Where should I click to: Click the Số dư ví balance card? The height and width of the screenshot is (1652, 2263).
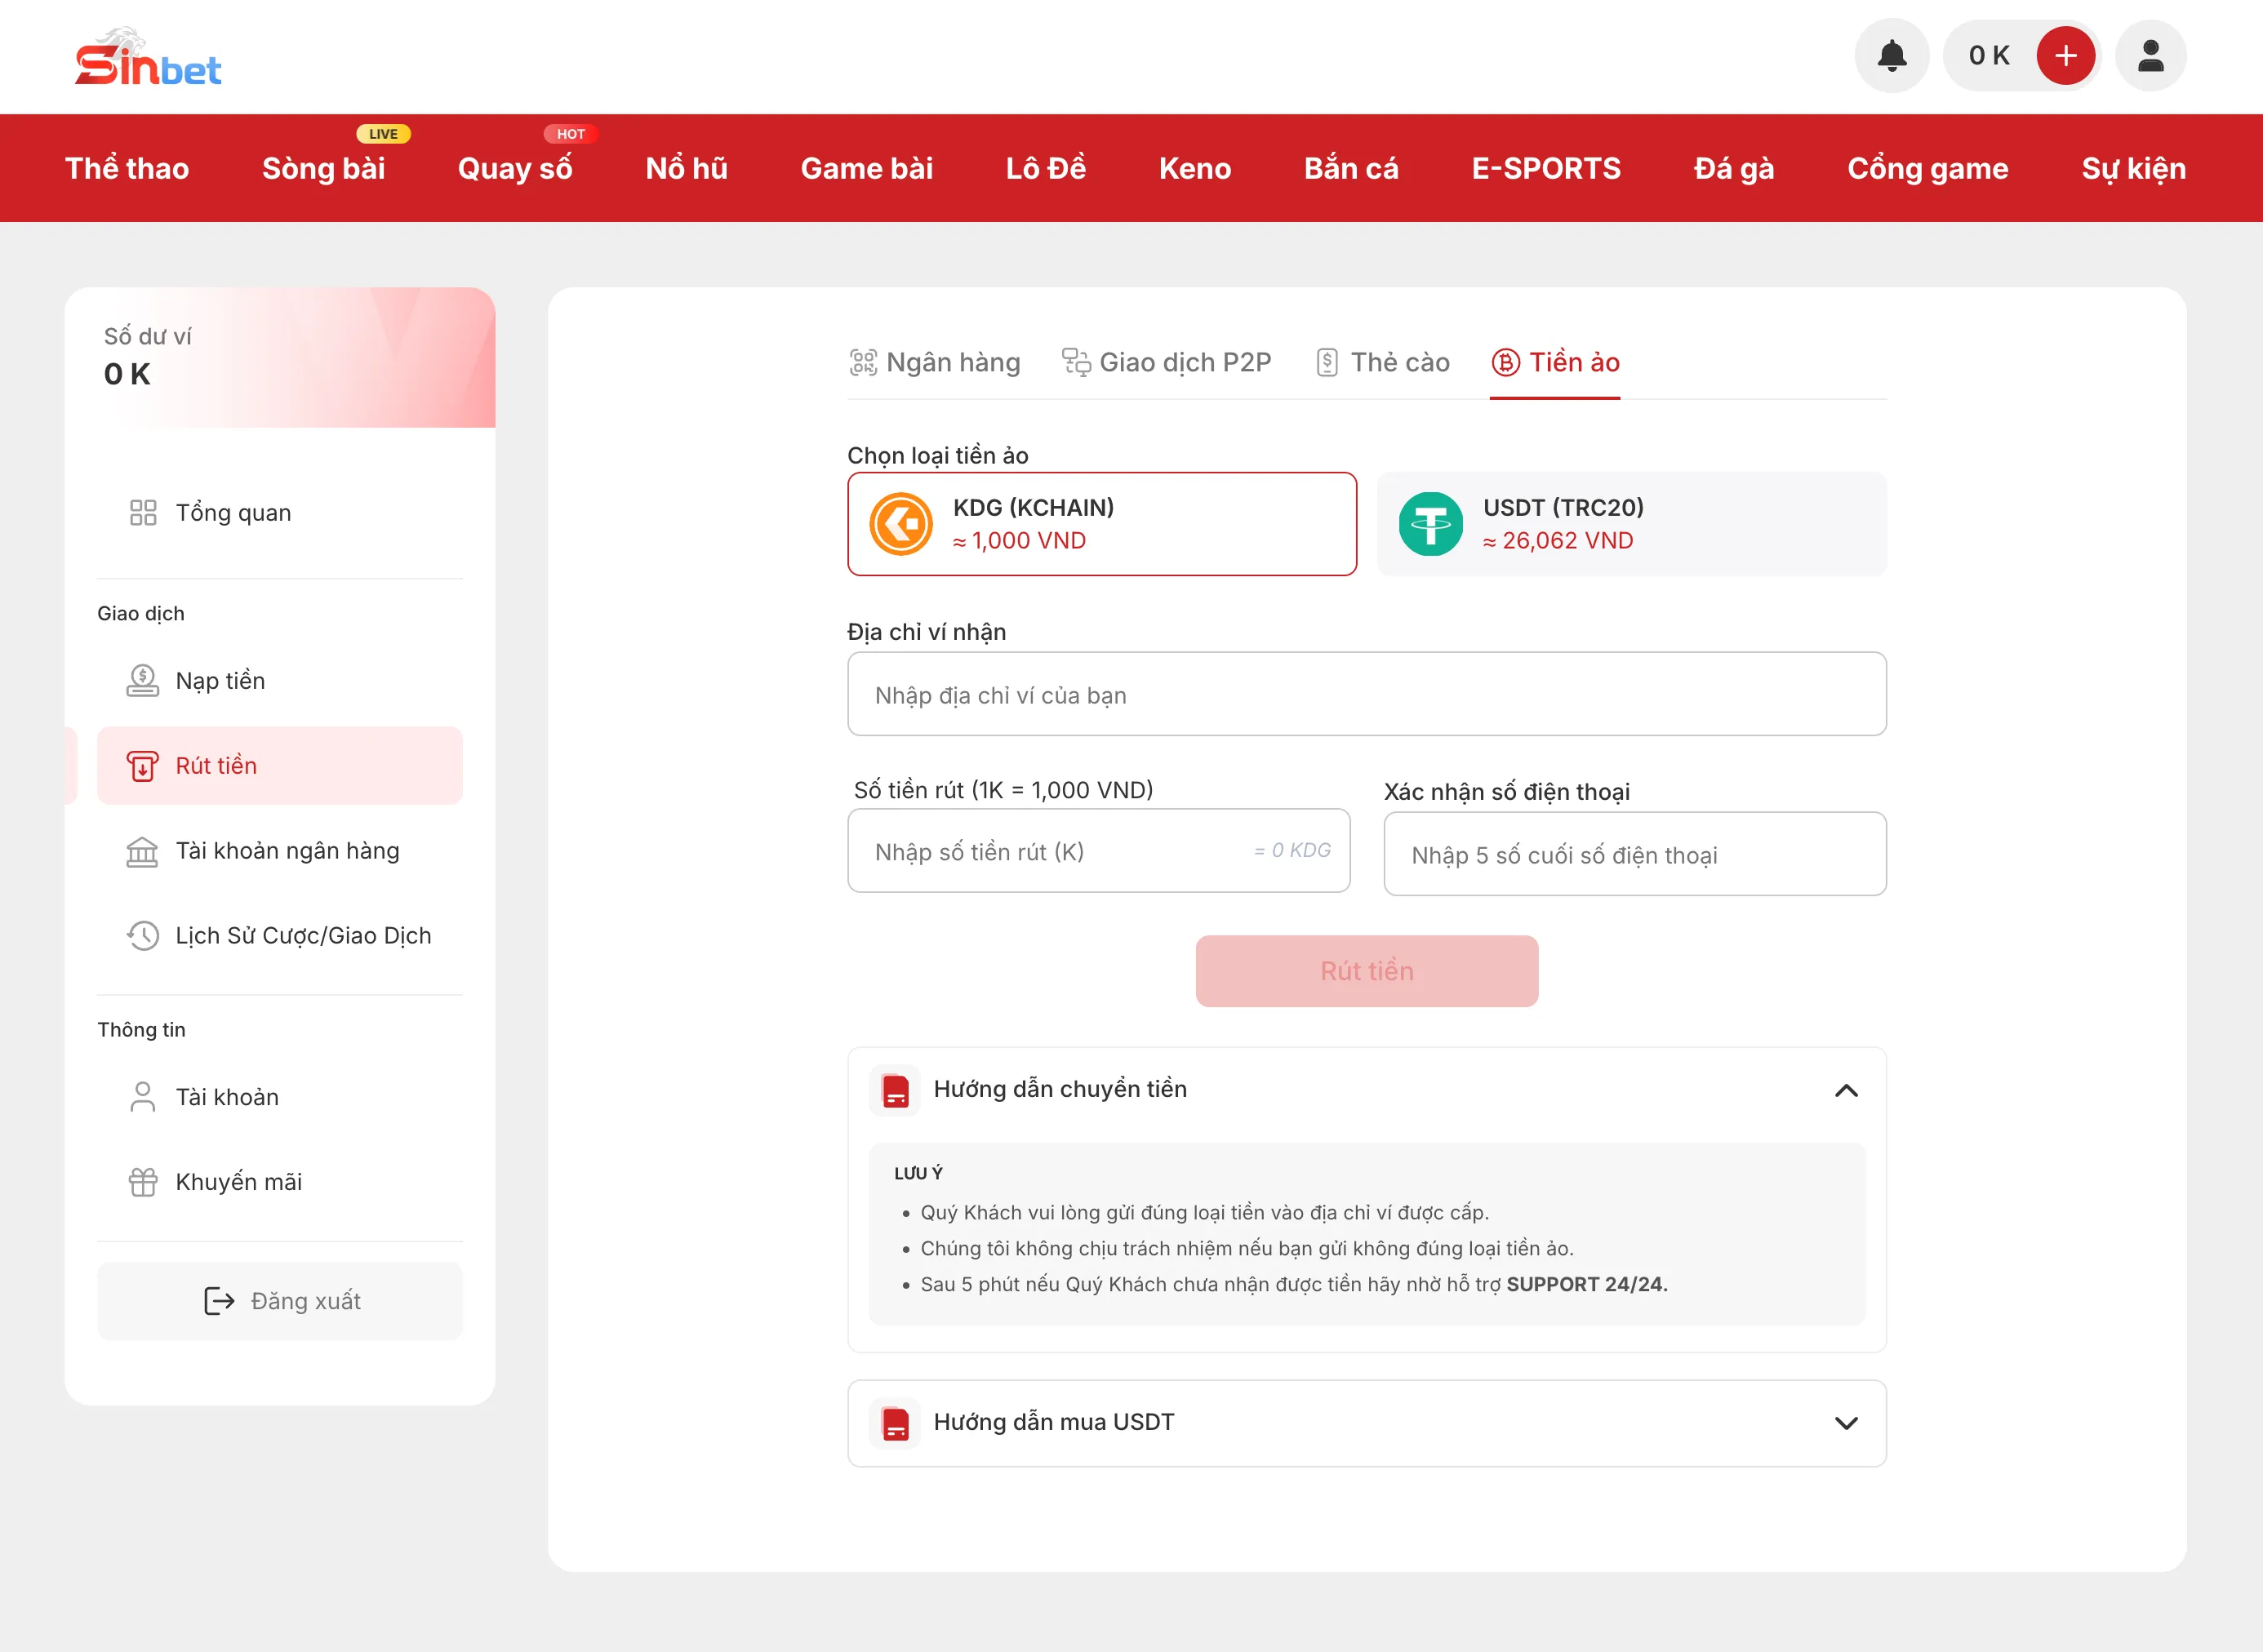pyautogui.click(x=280, y=357)
